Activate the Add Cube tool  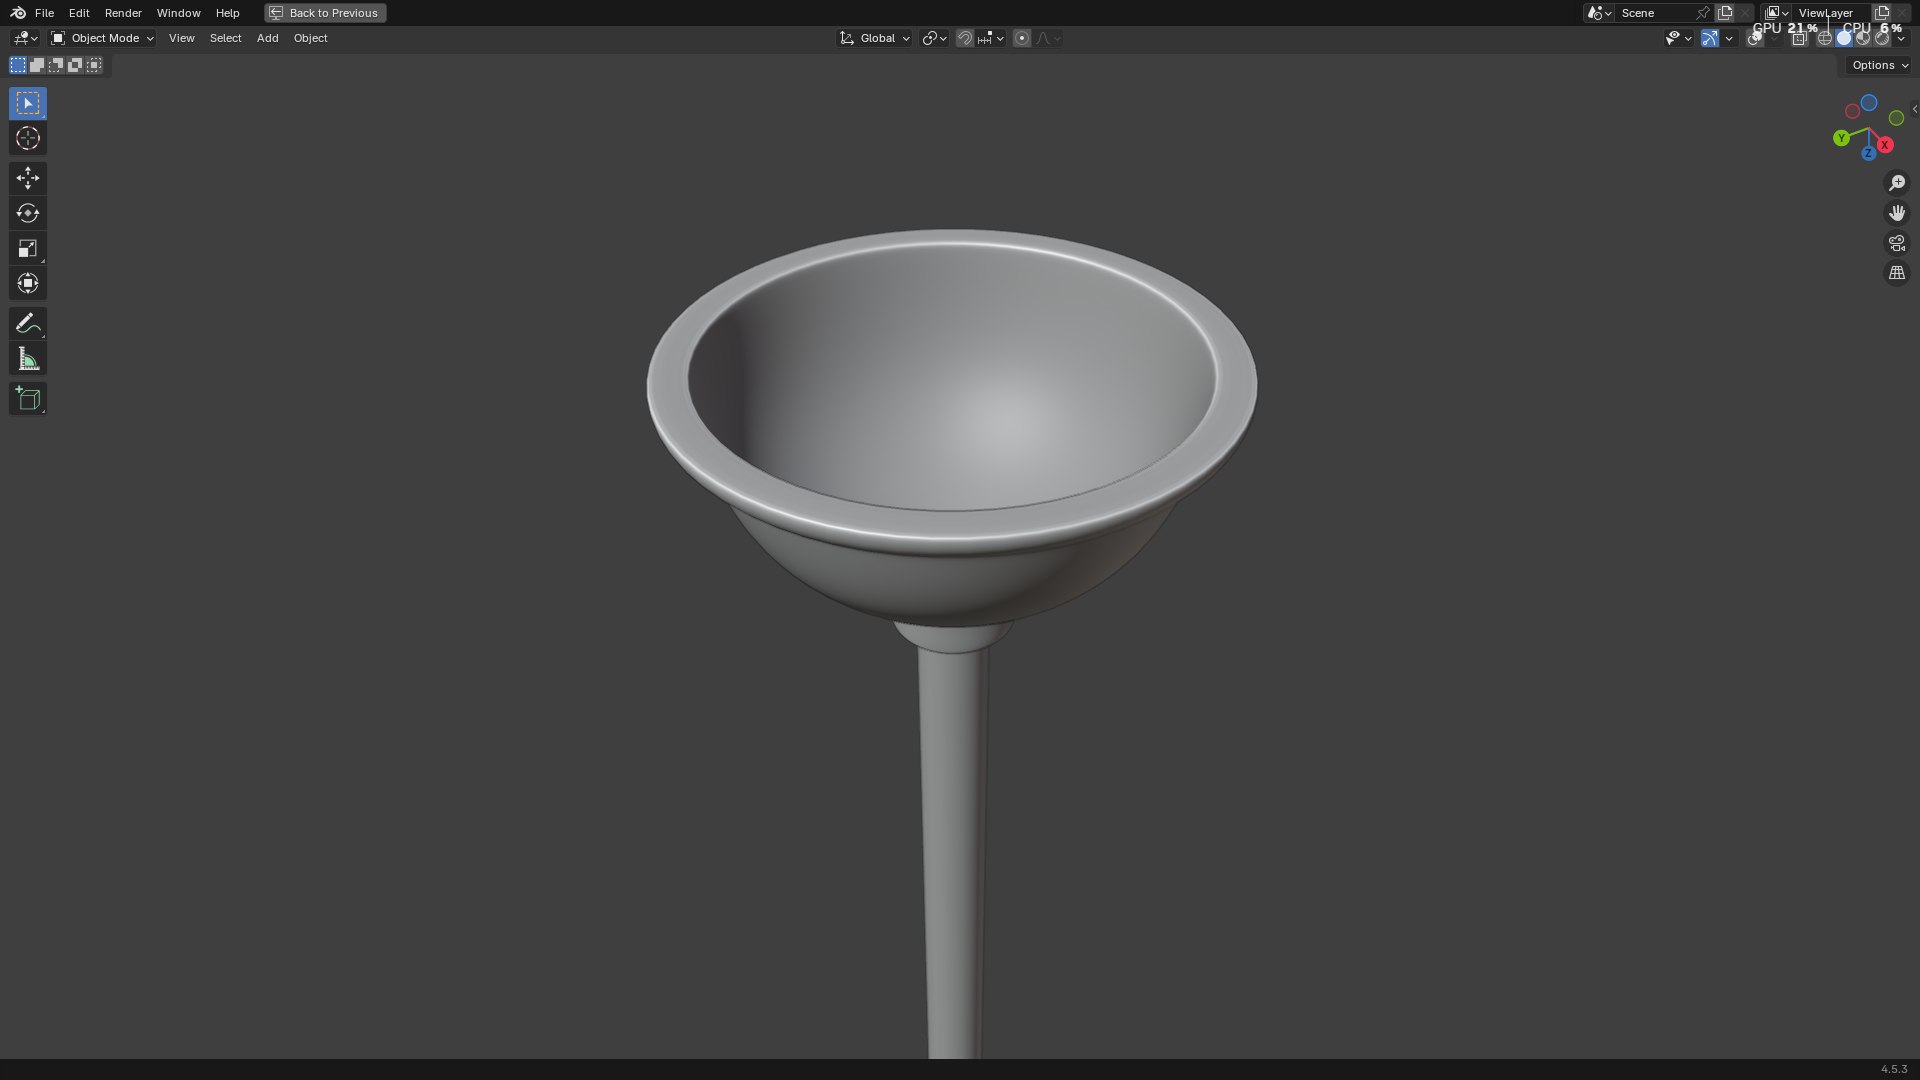(x=28, y=399)
